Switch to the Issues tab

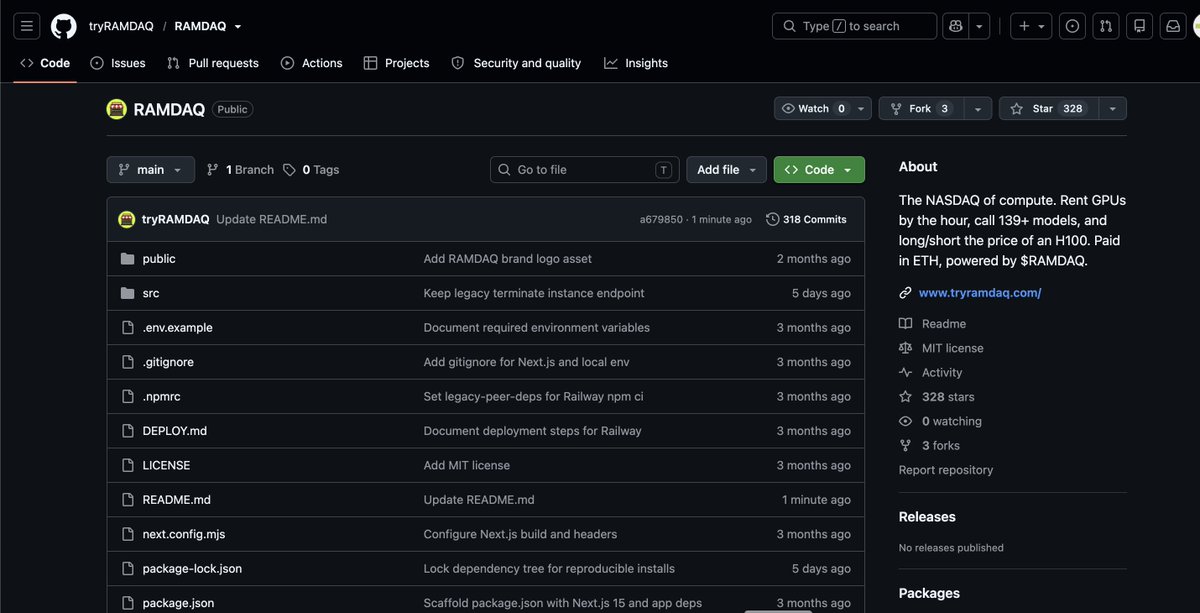coord(118,63)
